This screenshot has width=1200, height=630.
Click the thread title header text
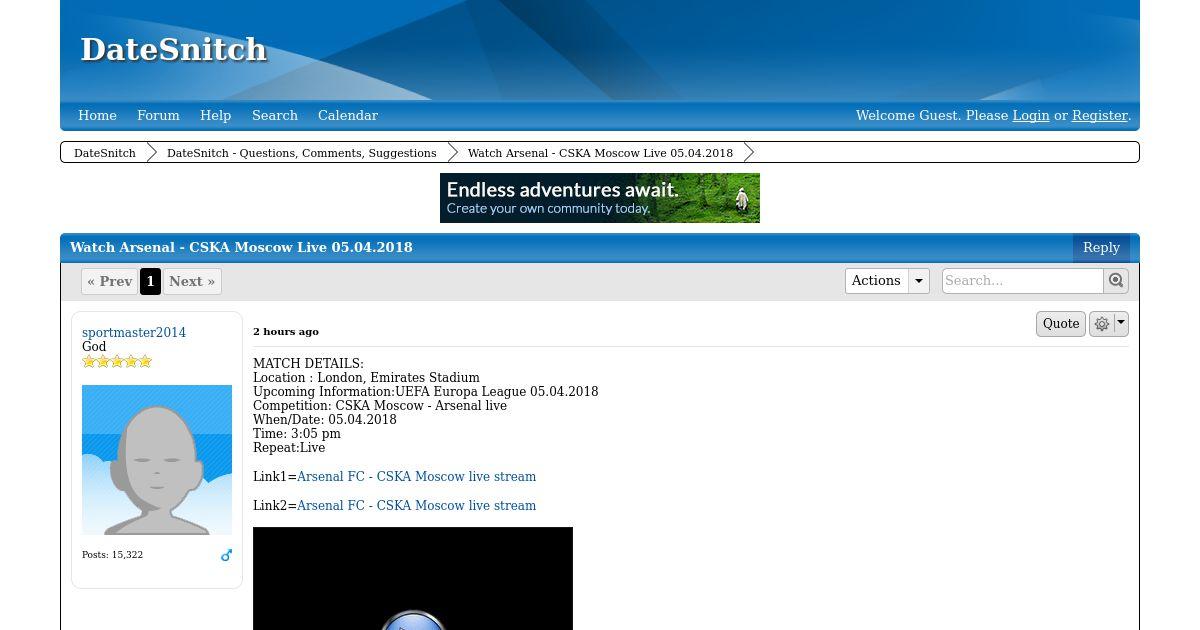[x=241, y=248]
